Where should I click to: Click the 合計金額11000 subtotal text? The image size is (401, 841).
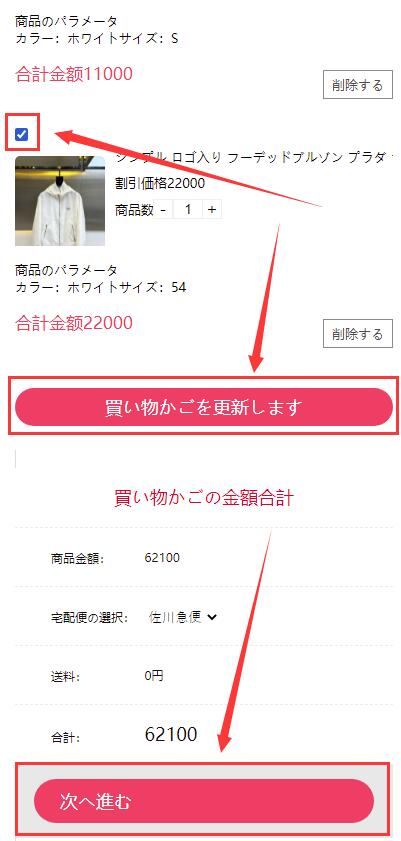[74, 73]
